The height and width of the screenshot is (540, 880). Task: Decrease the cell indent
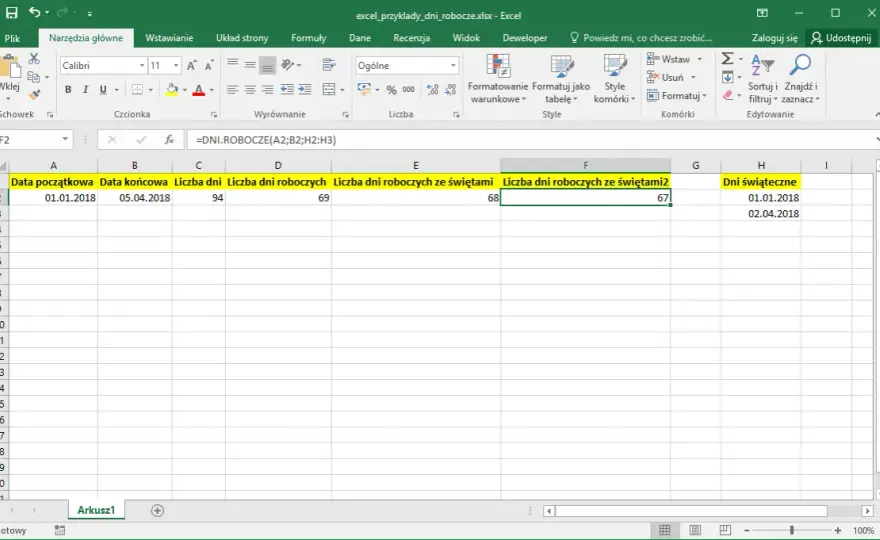287,89
